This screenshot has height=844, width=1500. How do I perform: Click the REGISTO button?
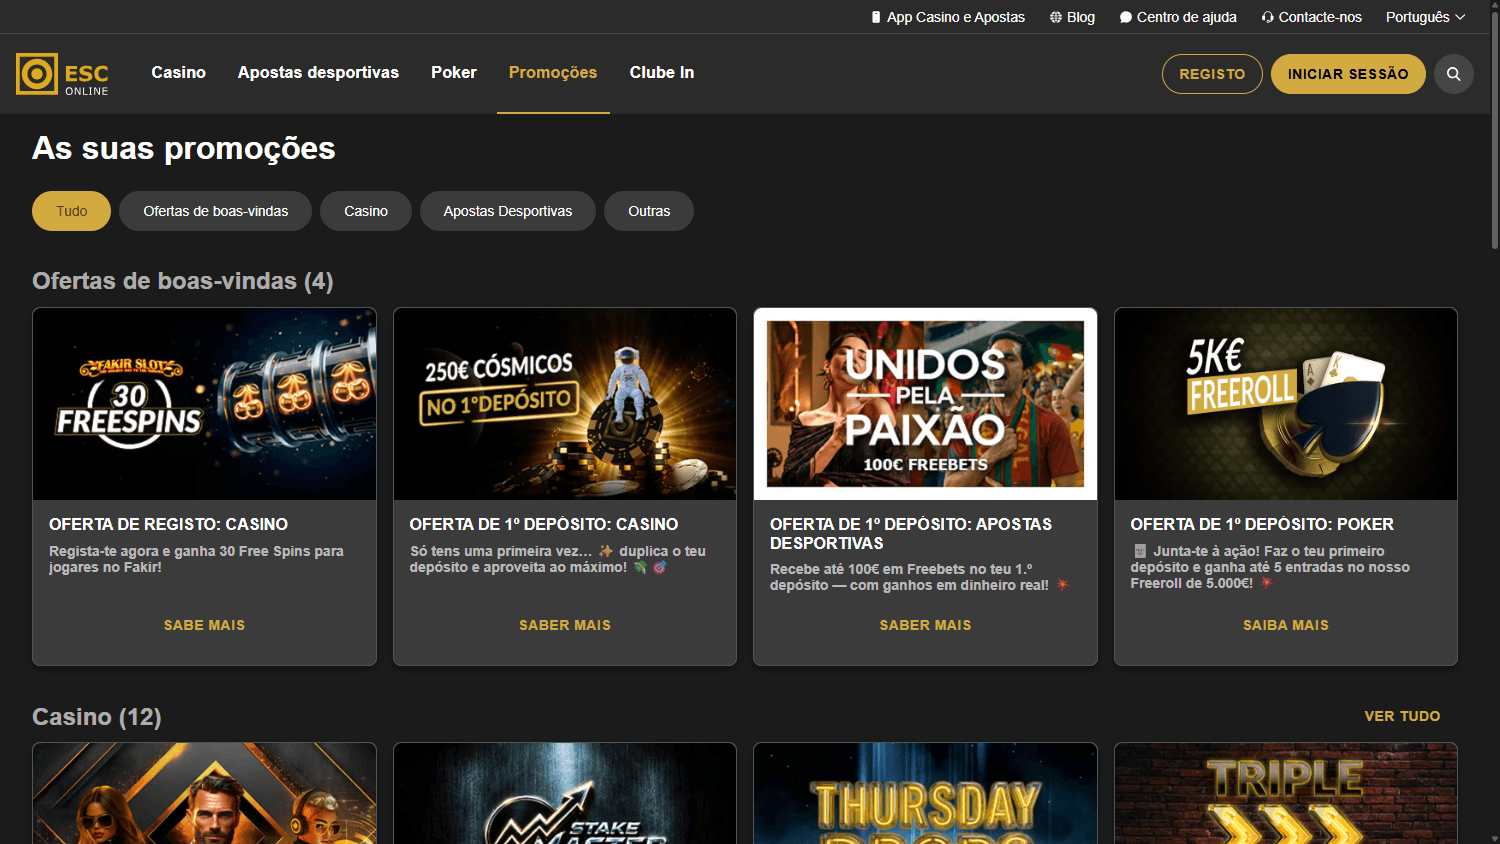click(x=1212, y=74)
